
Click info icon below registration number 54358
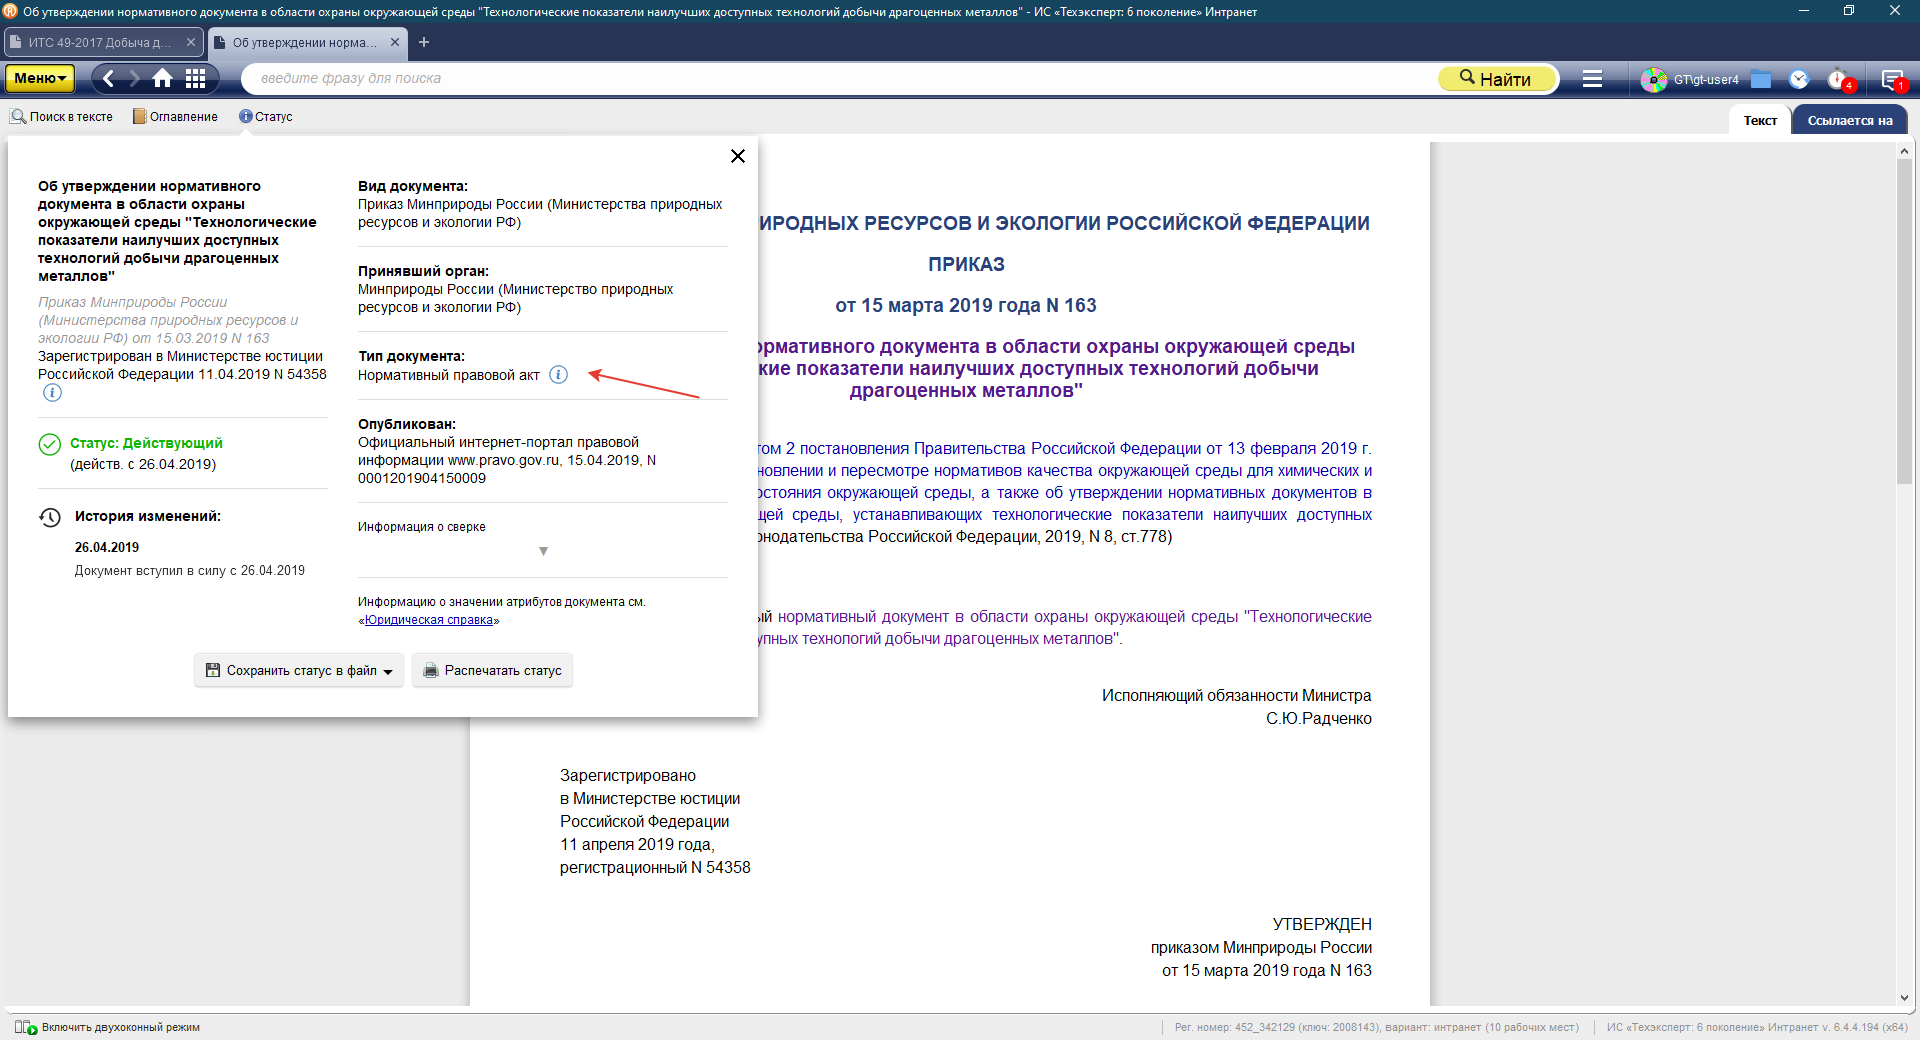coord(52,393)
